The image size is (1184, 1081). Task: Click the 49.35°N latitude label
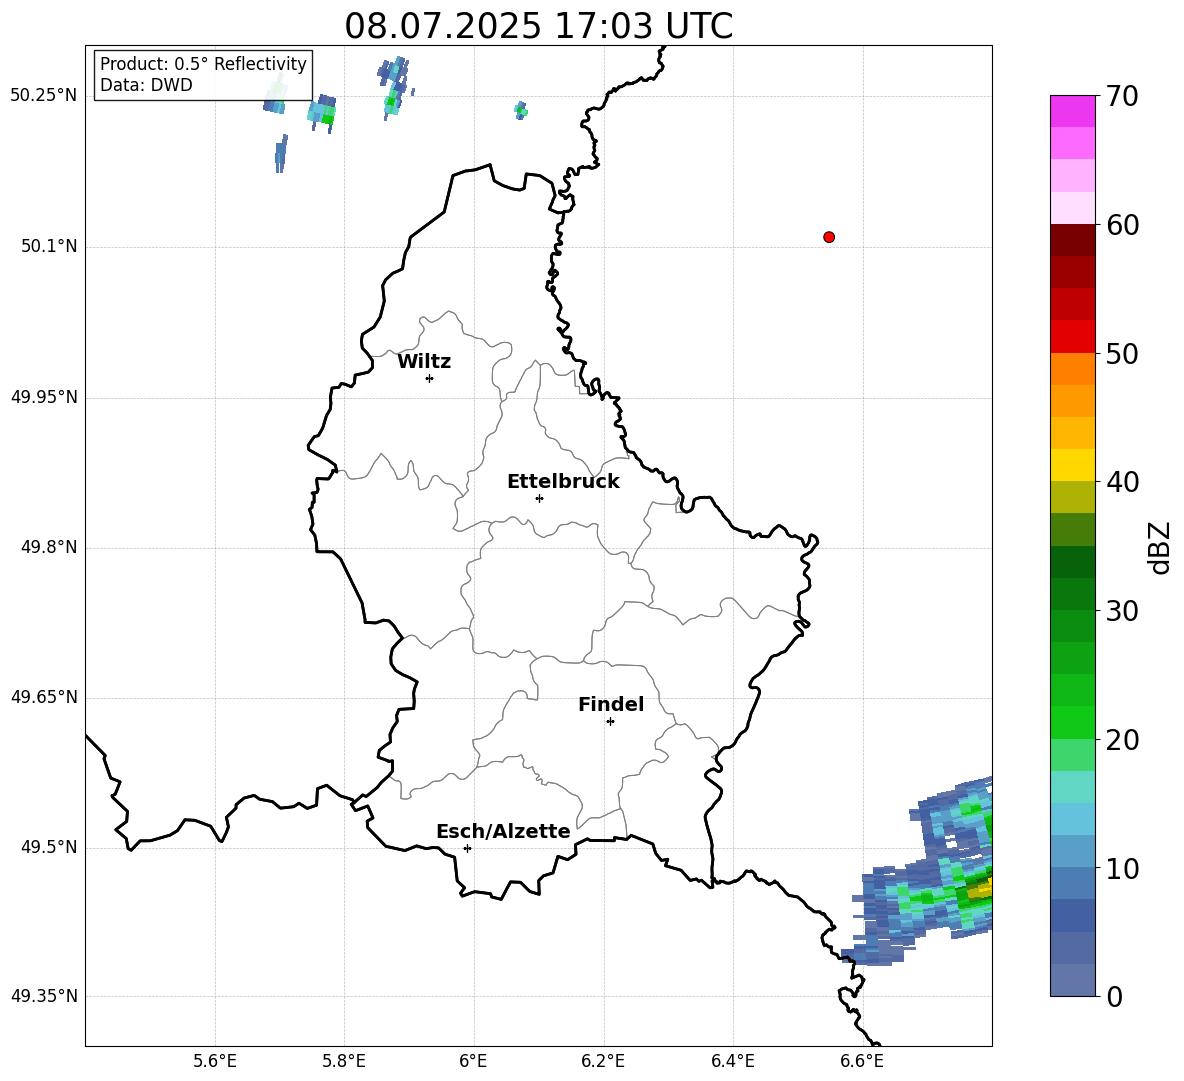[x=44, y=996]
